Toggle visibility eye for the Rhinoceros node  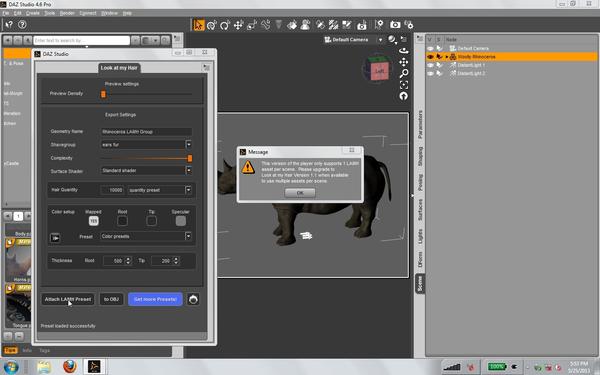point(430,57)
